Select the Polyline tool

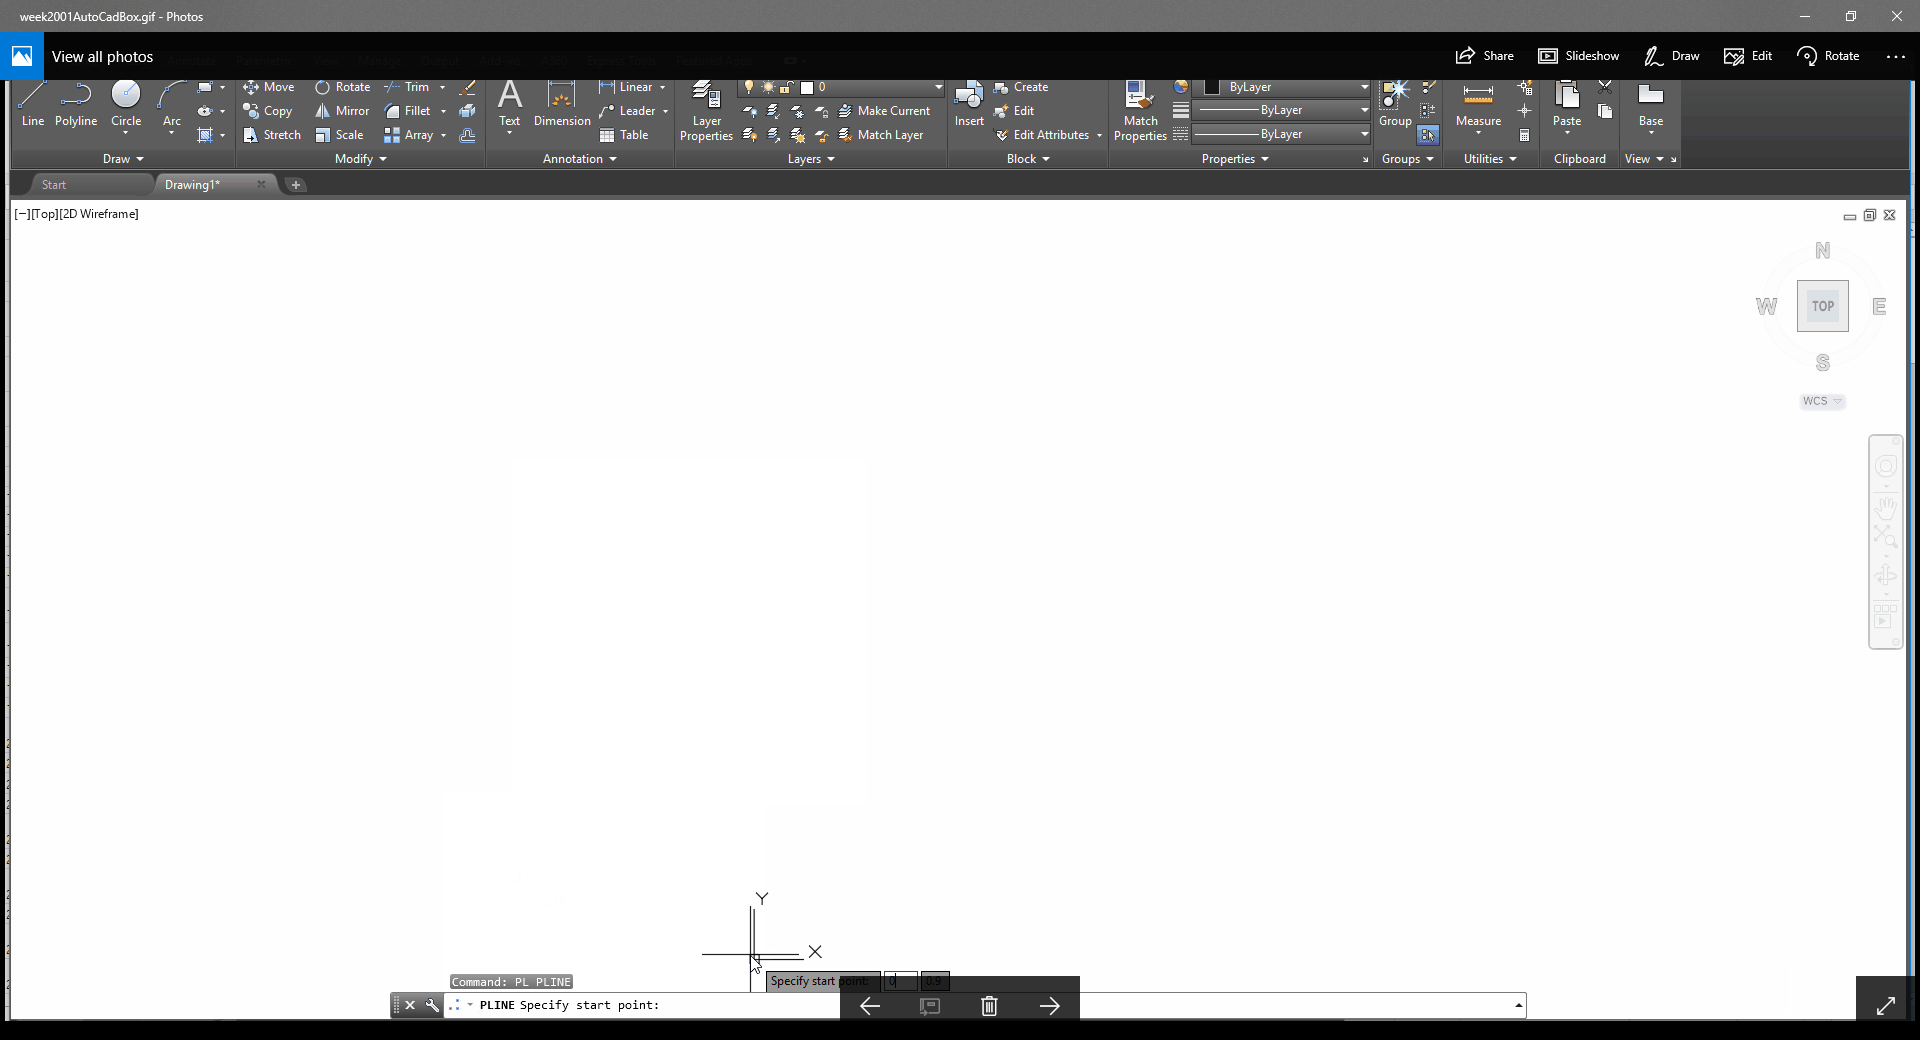[76, 105]
